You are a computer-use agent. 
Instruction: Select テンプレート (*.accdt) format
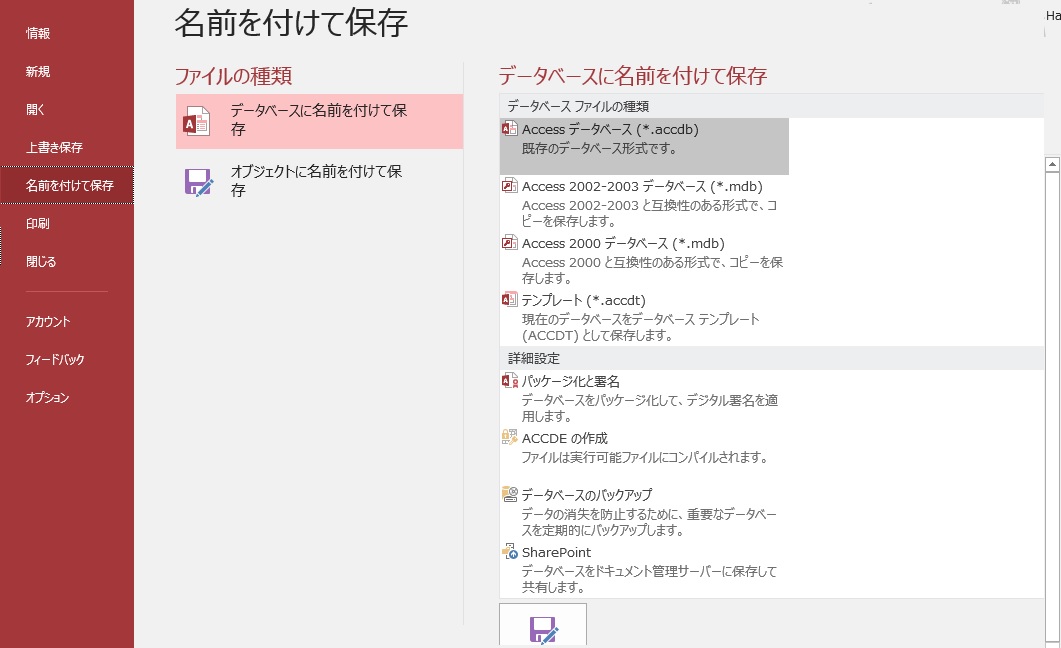coord(644,317)
